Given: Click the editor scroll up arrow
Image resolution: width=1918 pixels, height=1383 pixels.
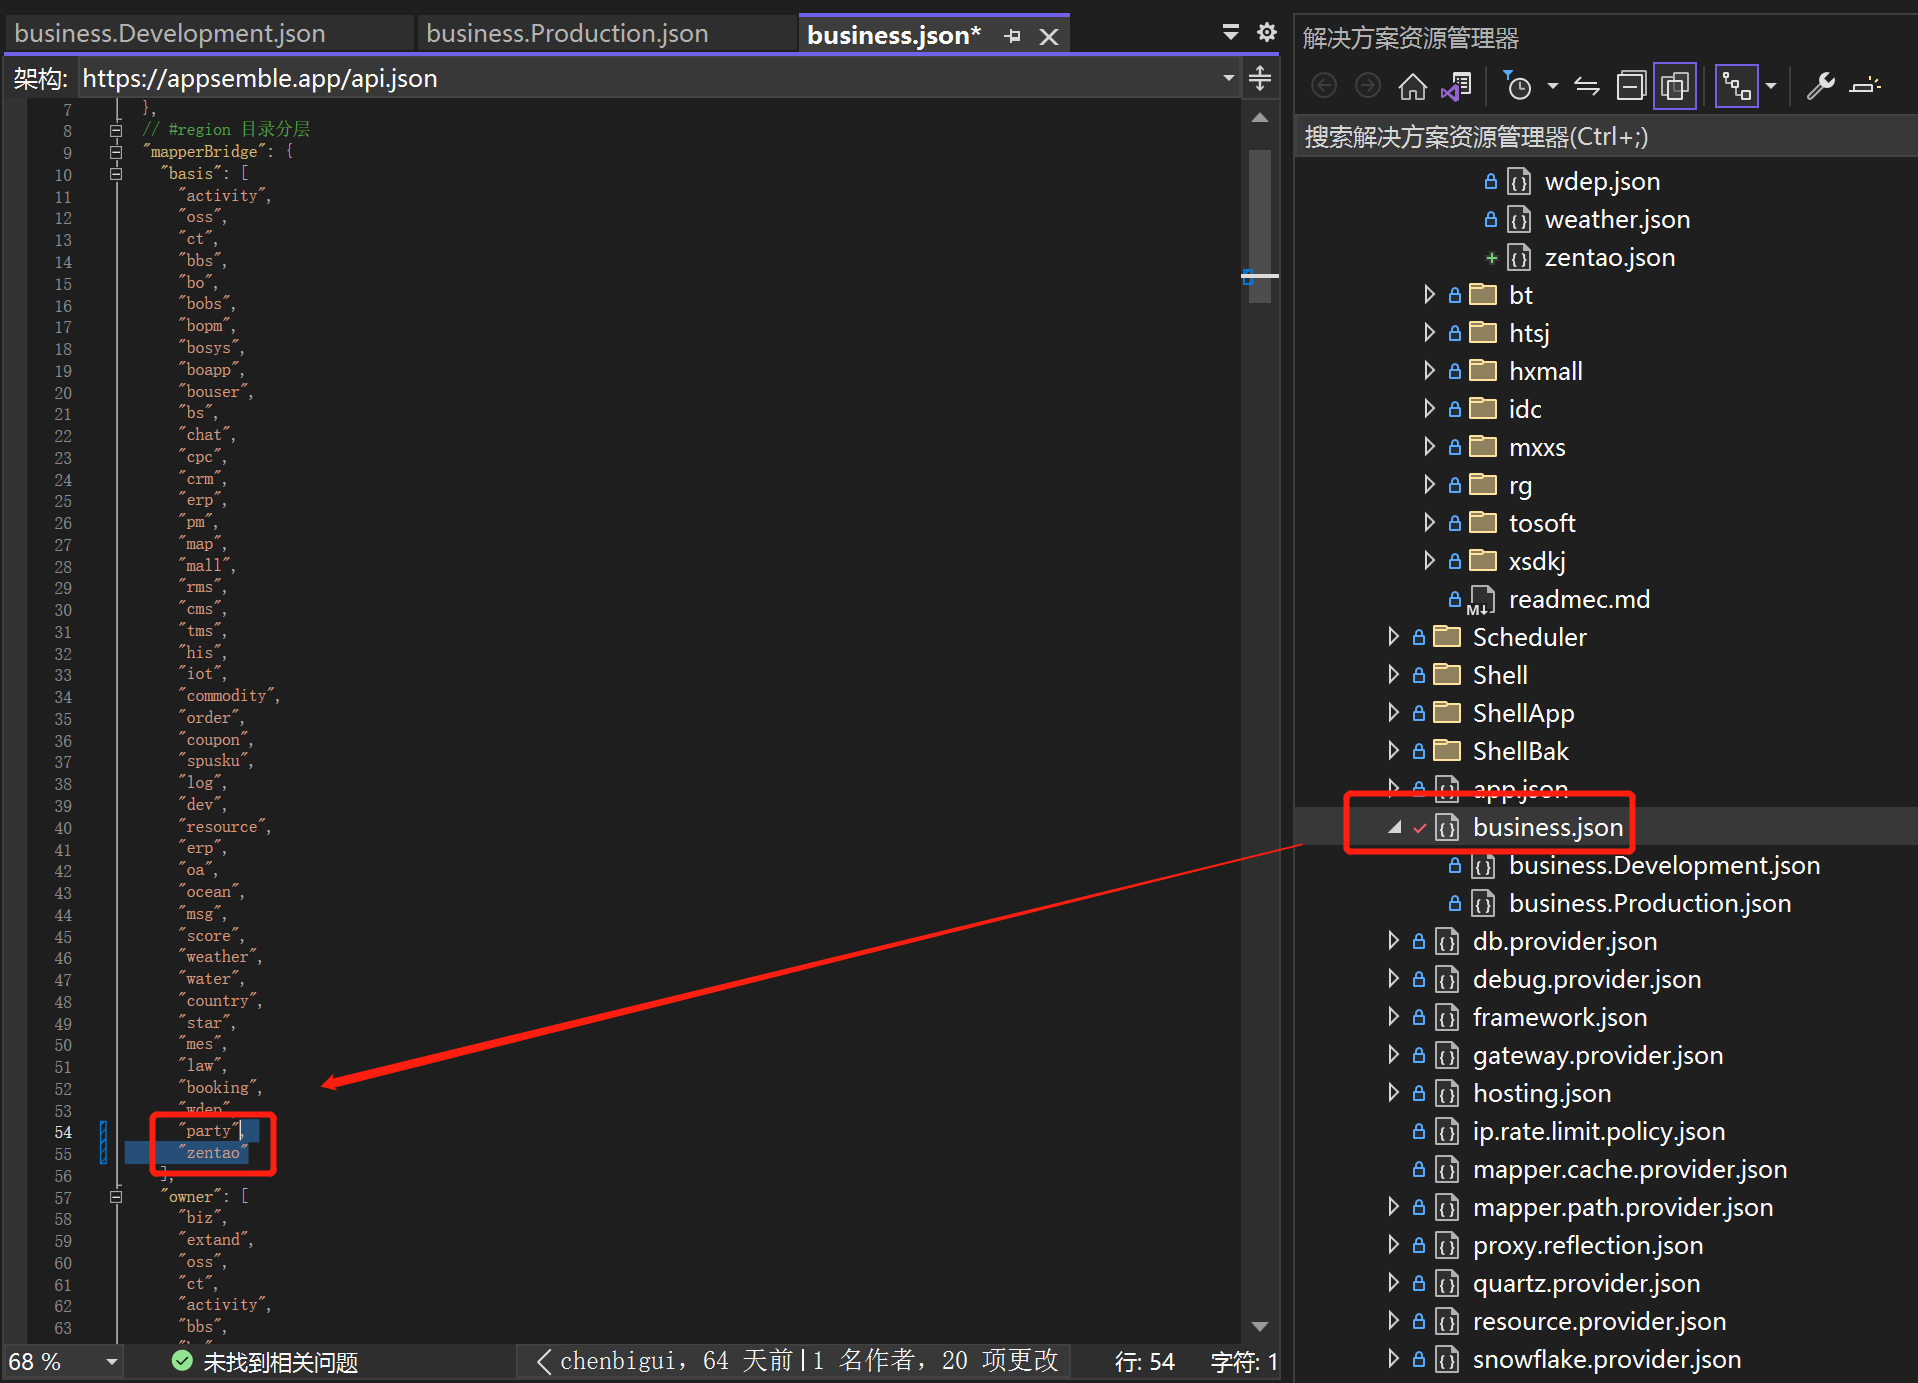Looking at the screenshot, I should coord(1260,118).
